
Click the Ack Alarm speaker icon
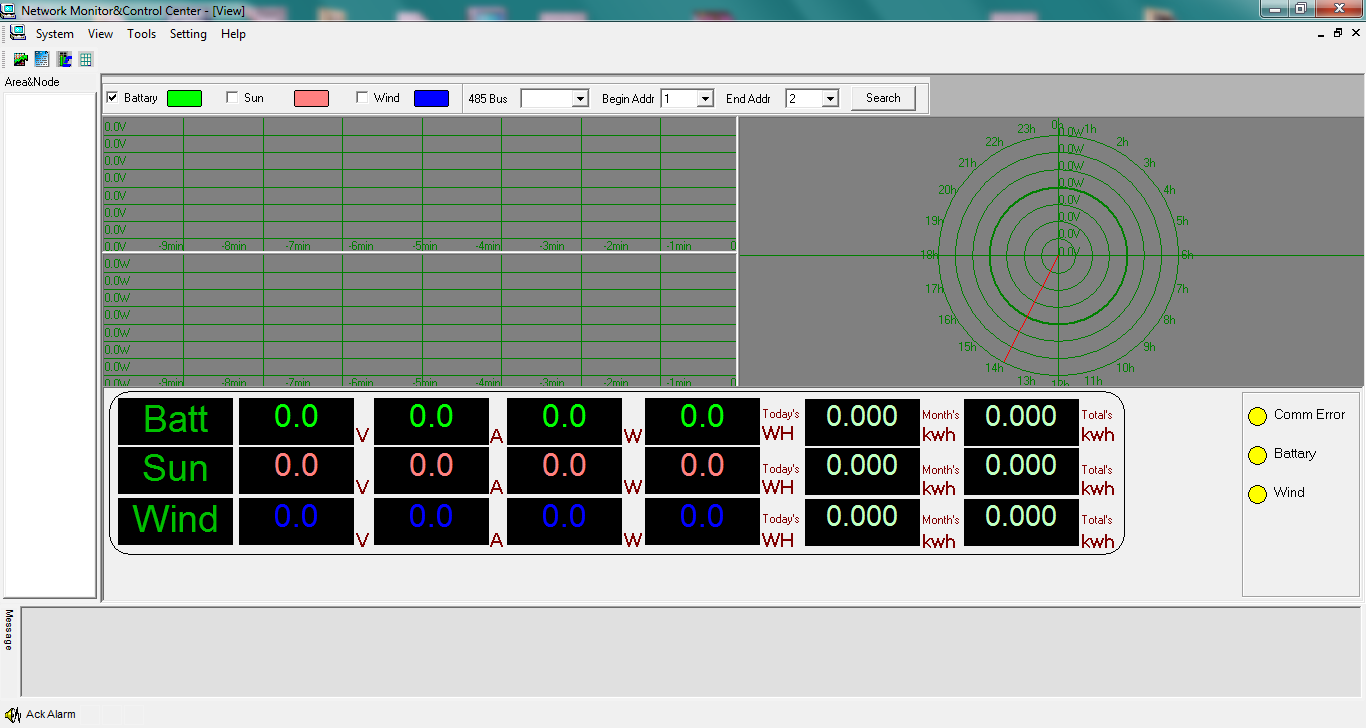pos(11,714)
